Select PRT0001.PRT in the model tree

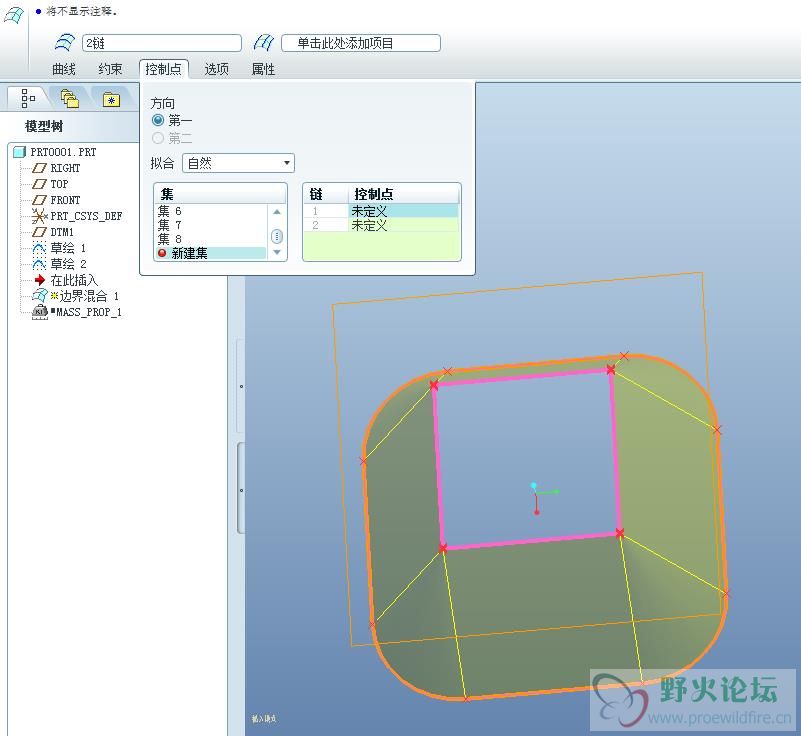pos(63,152)
